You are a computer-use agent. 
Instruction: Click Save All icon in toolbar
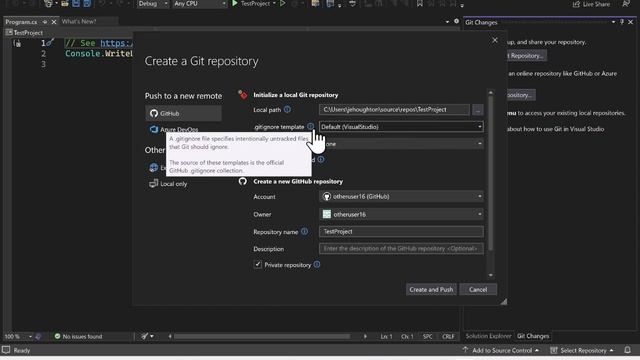(87, 4)
